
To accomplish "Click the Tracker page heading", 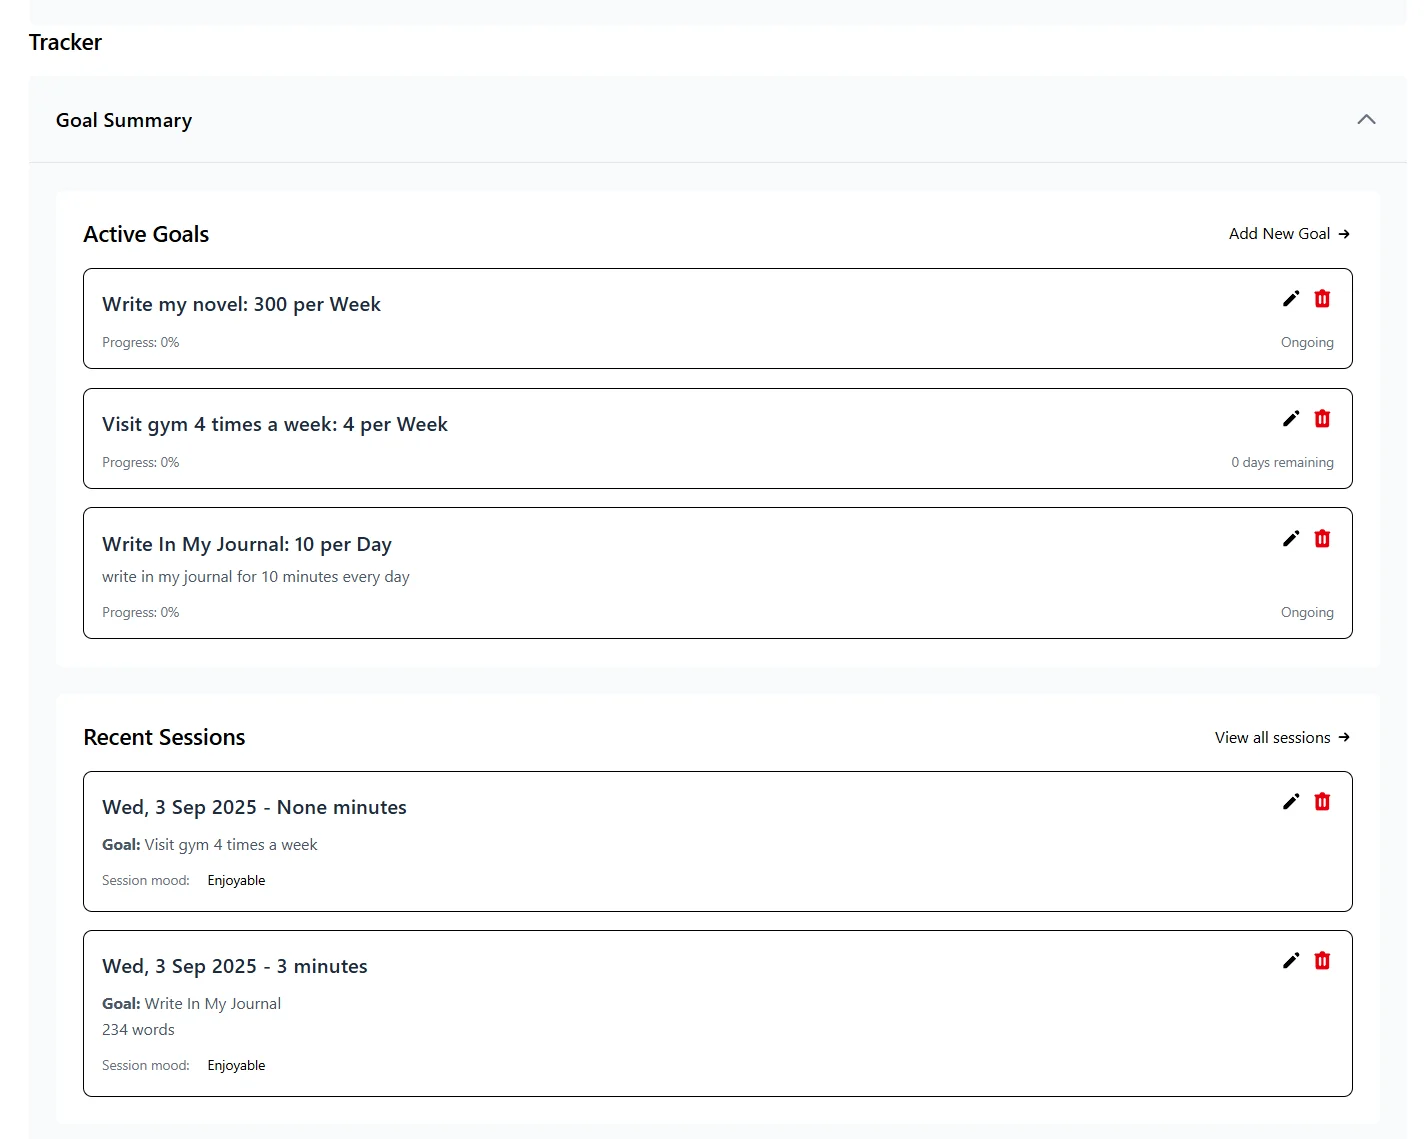I will pyautogui.click(x=64, y=42).
